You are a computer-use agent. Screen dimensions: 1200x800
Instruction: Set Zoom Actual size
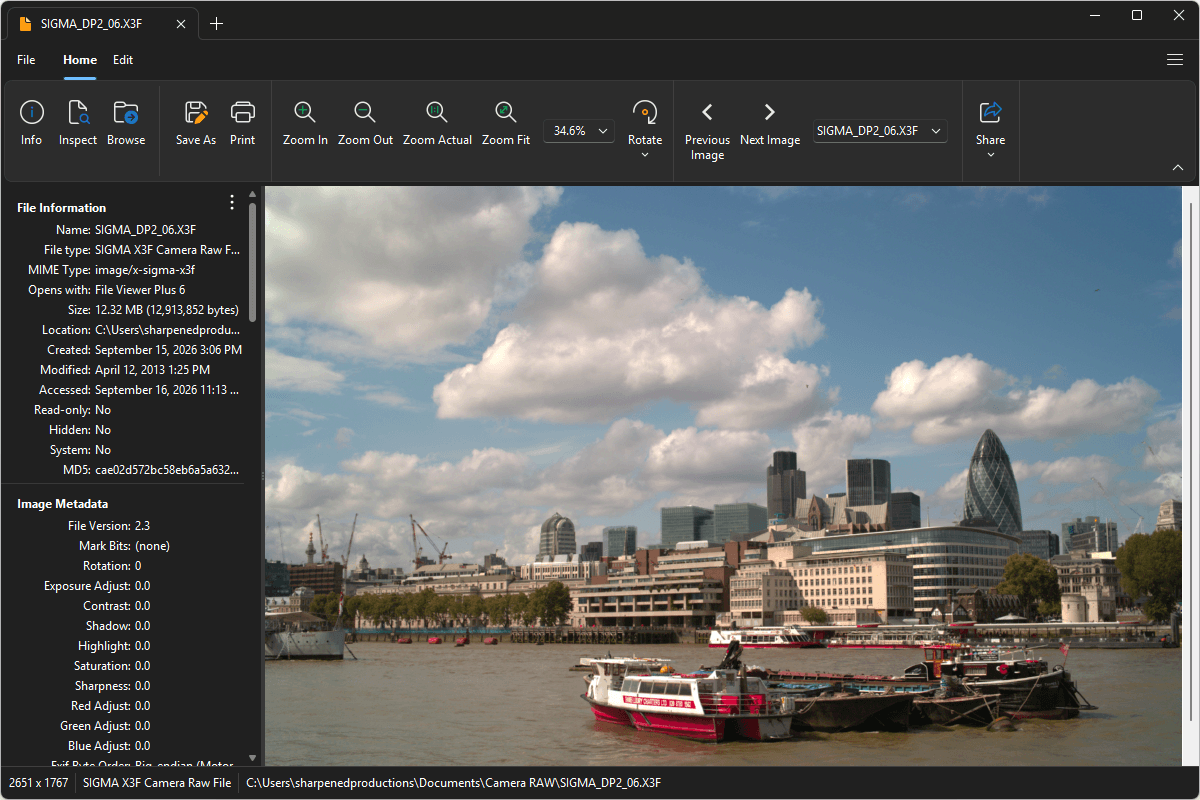pyautogui.click(x=437, y=112)
